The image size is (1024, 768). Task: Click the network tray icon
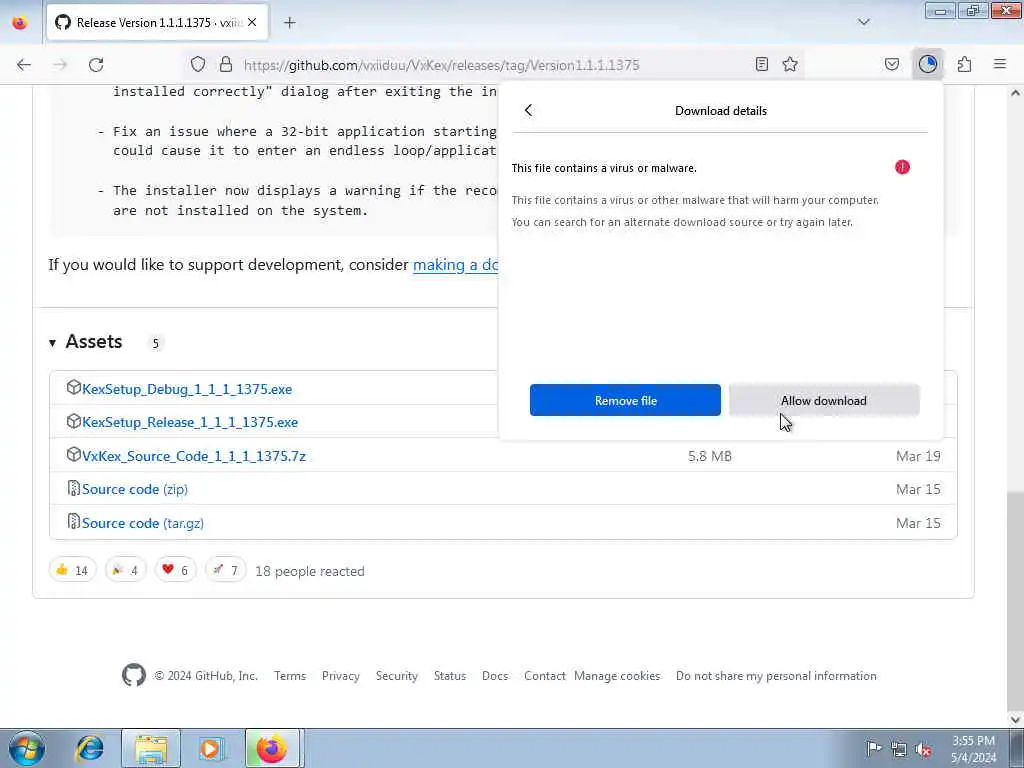click(899, 749)
